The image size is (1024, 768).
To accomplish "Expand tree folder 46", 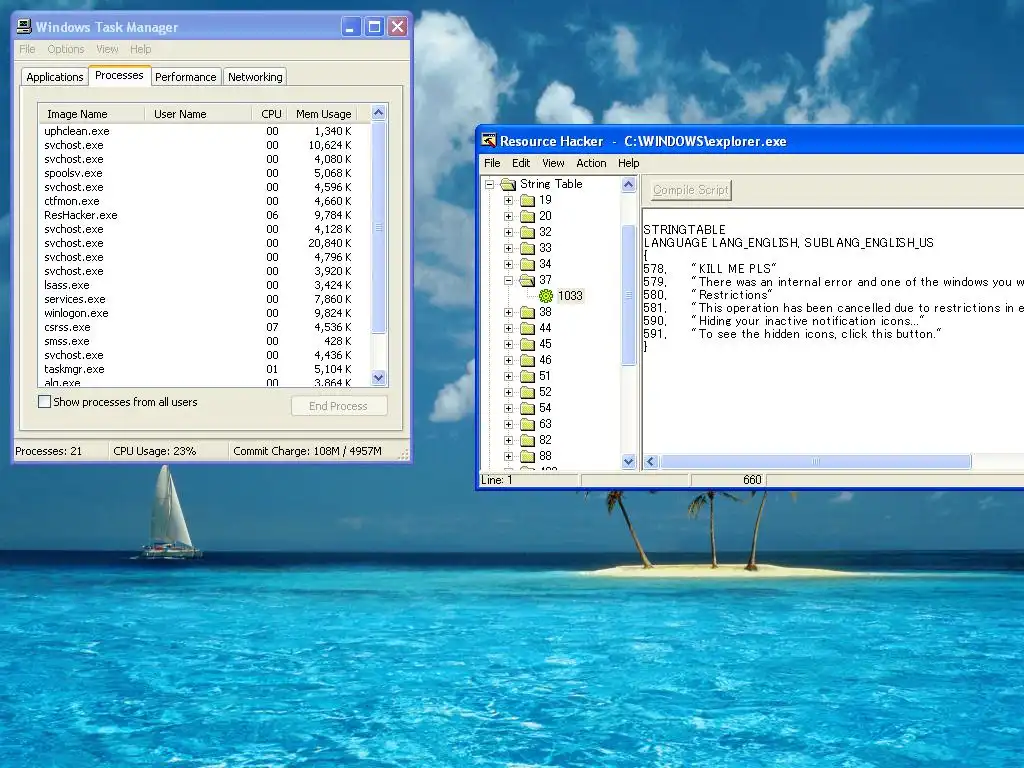I will pyautogui.click(x=508, y=360).
